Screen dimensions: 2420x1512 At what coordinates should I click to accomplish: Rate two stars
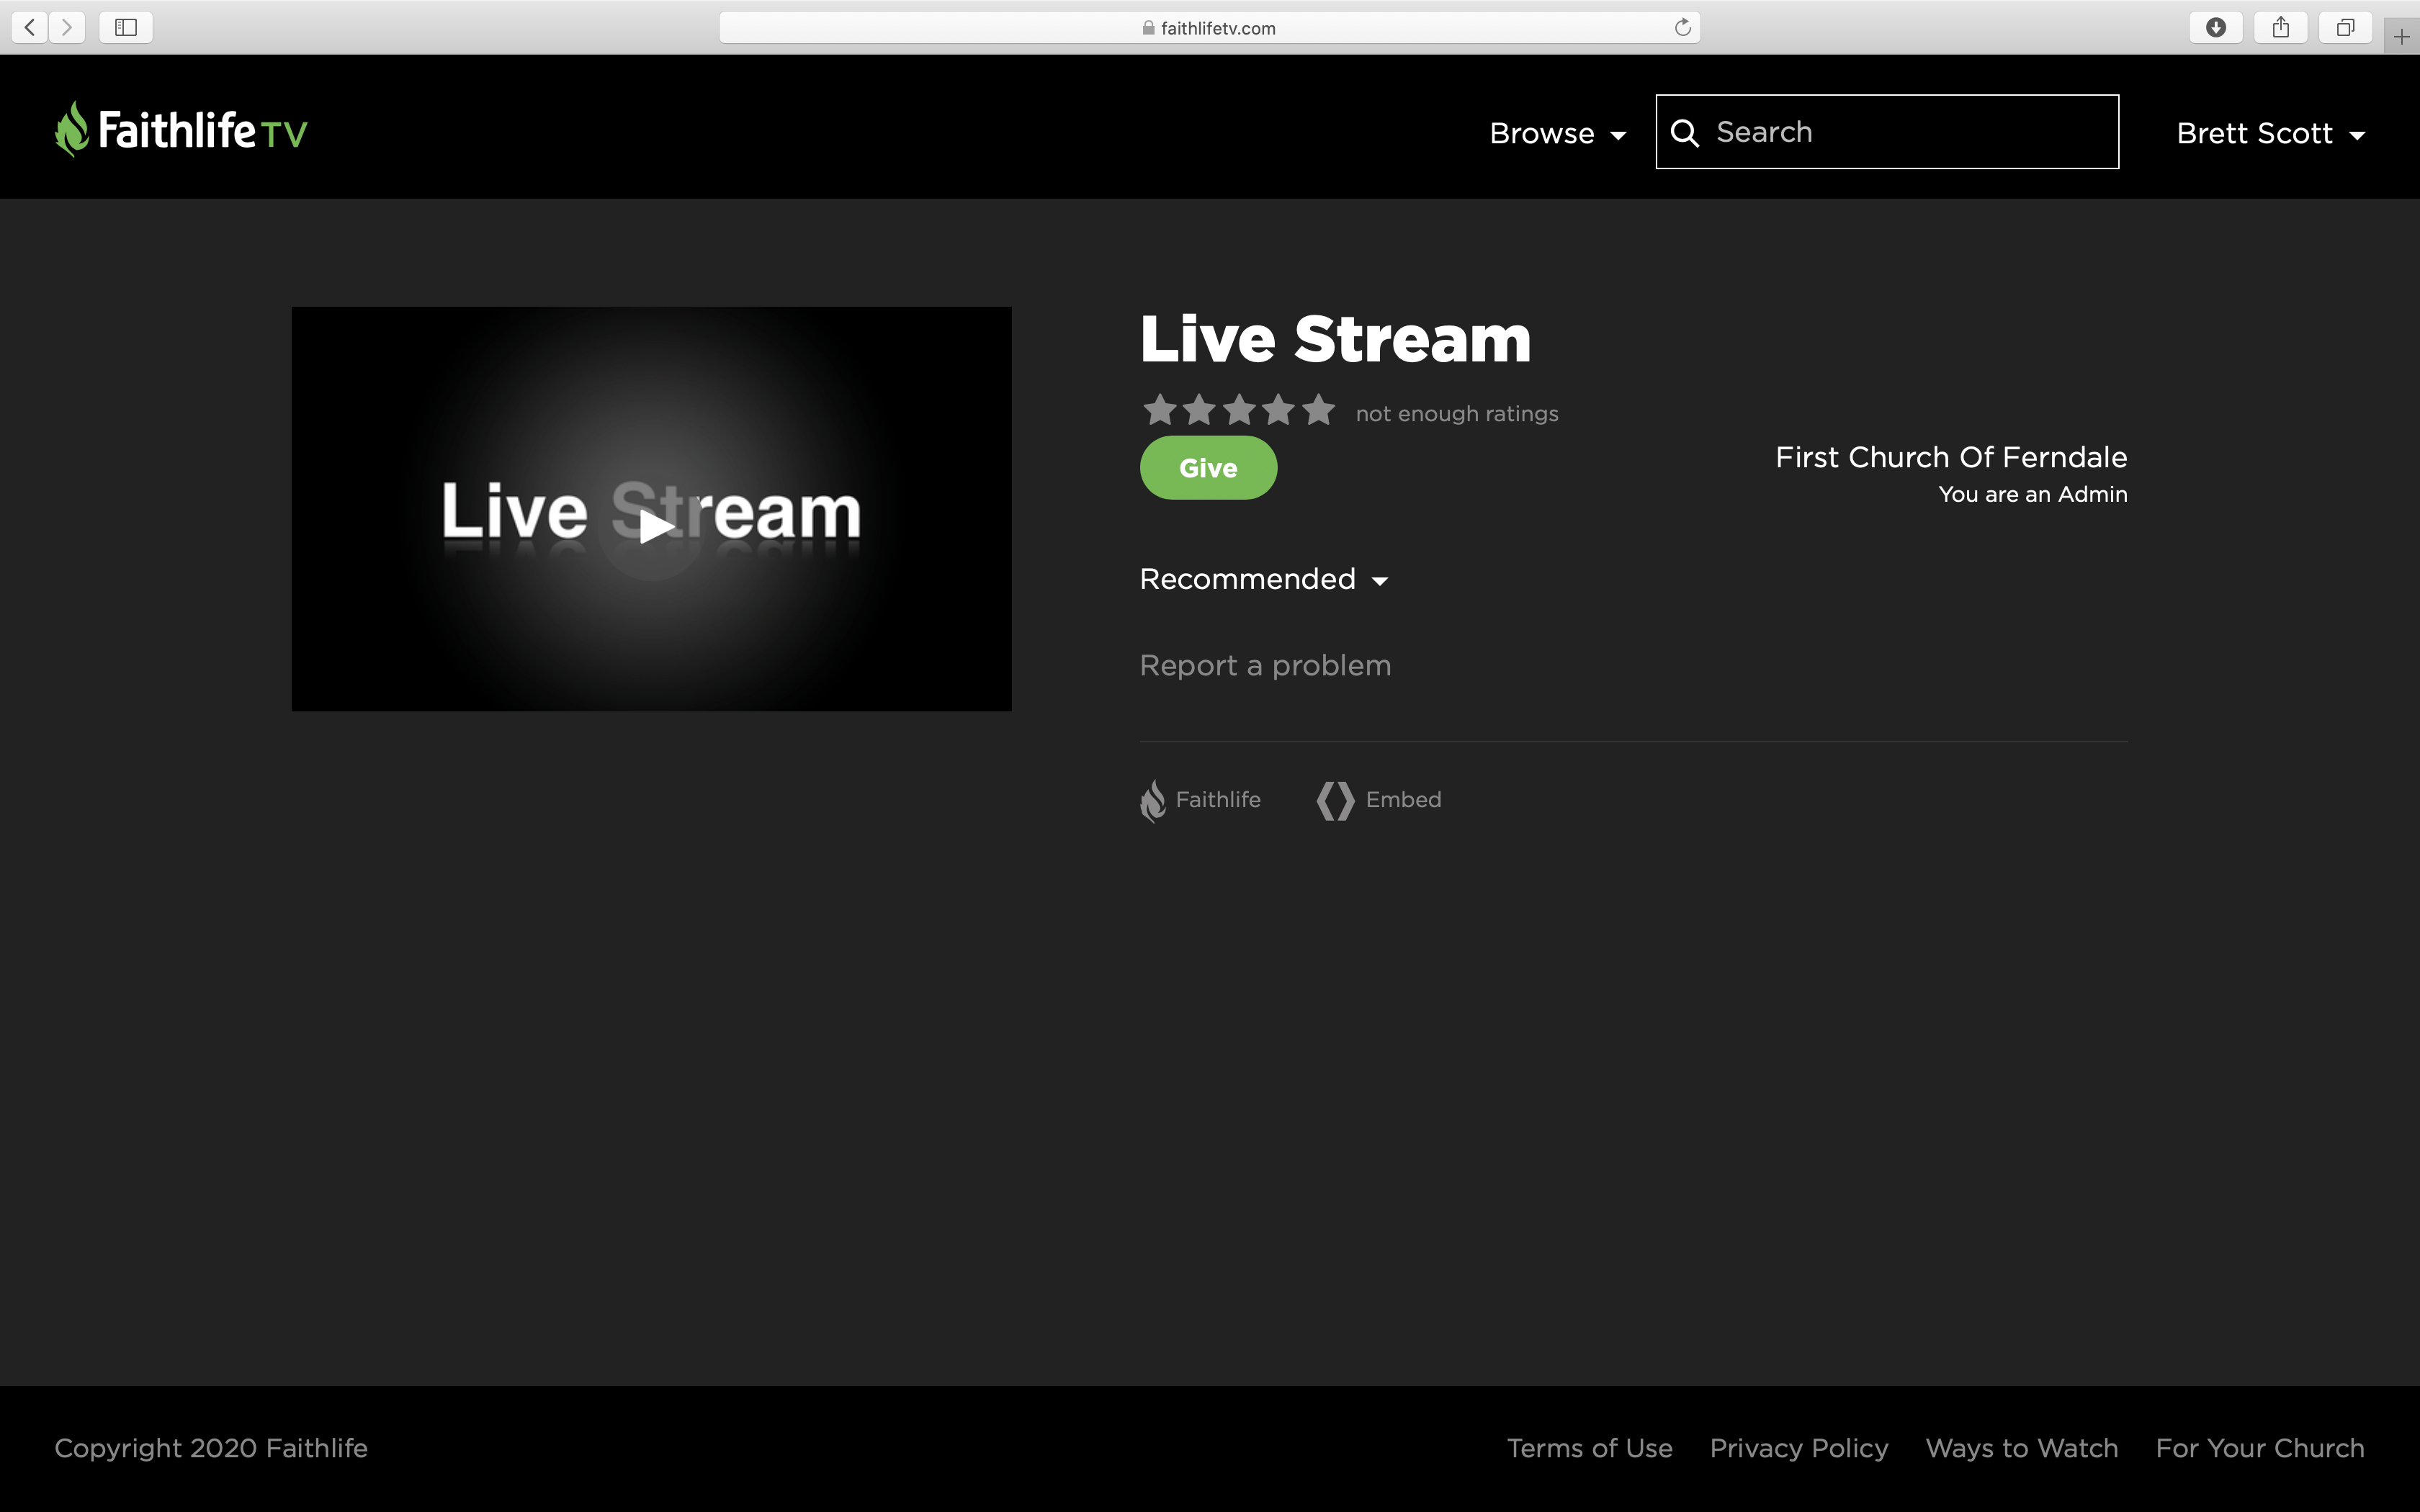pyautogui.click(x=1199, y=410)
